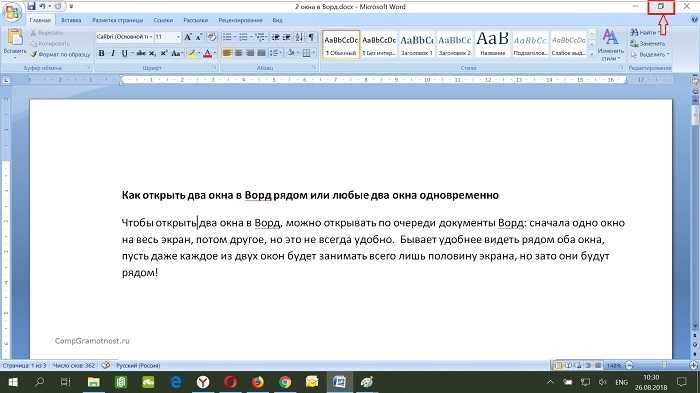700x393 pixels.
Task: Increase font size with grow button
Action: click(188, 37)
